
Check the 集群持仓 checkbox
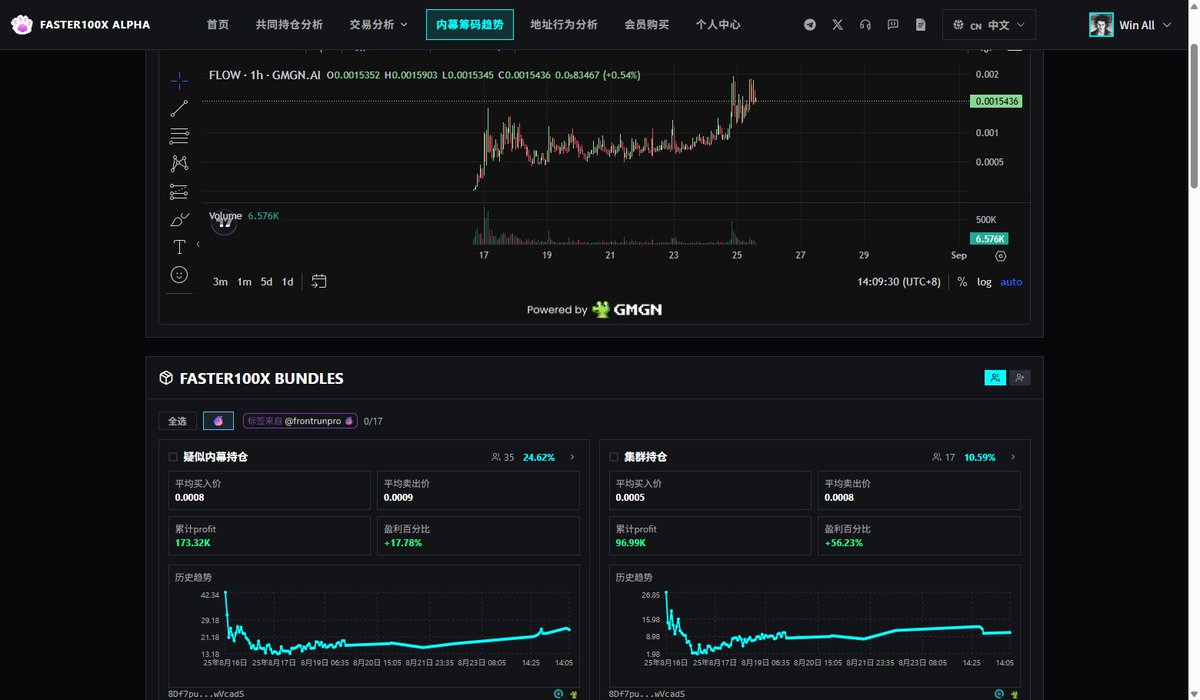[614, 457]
